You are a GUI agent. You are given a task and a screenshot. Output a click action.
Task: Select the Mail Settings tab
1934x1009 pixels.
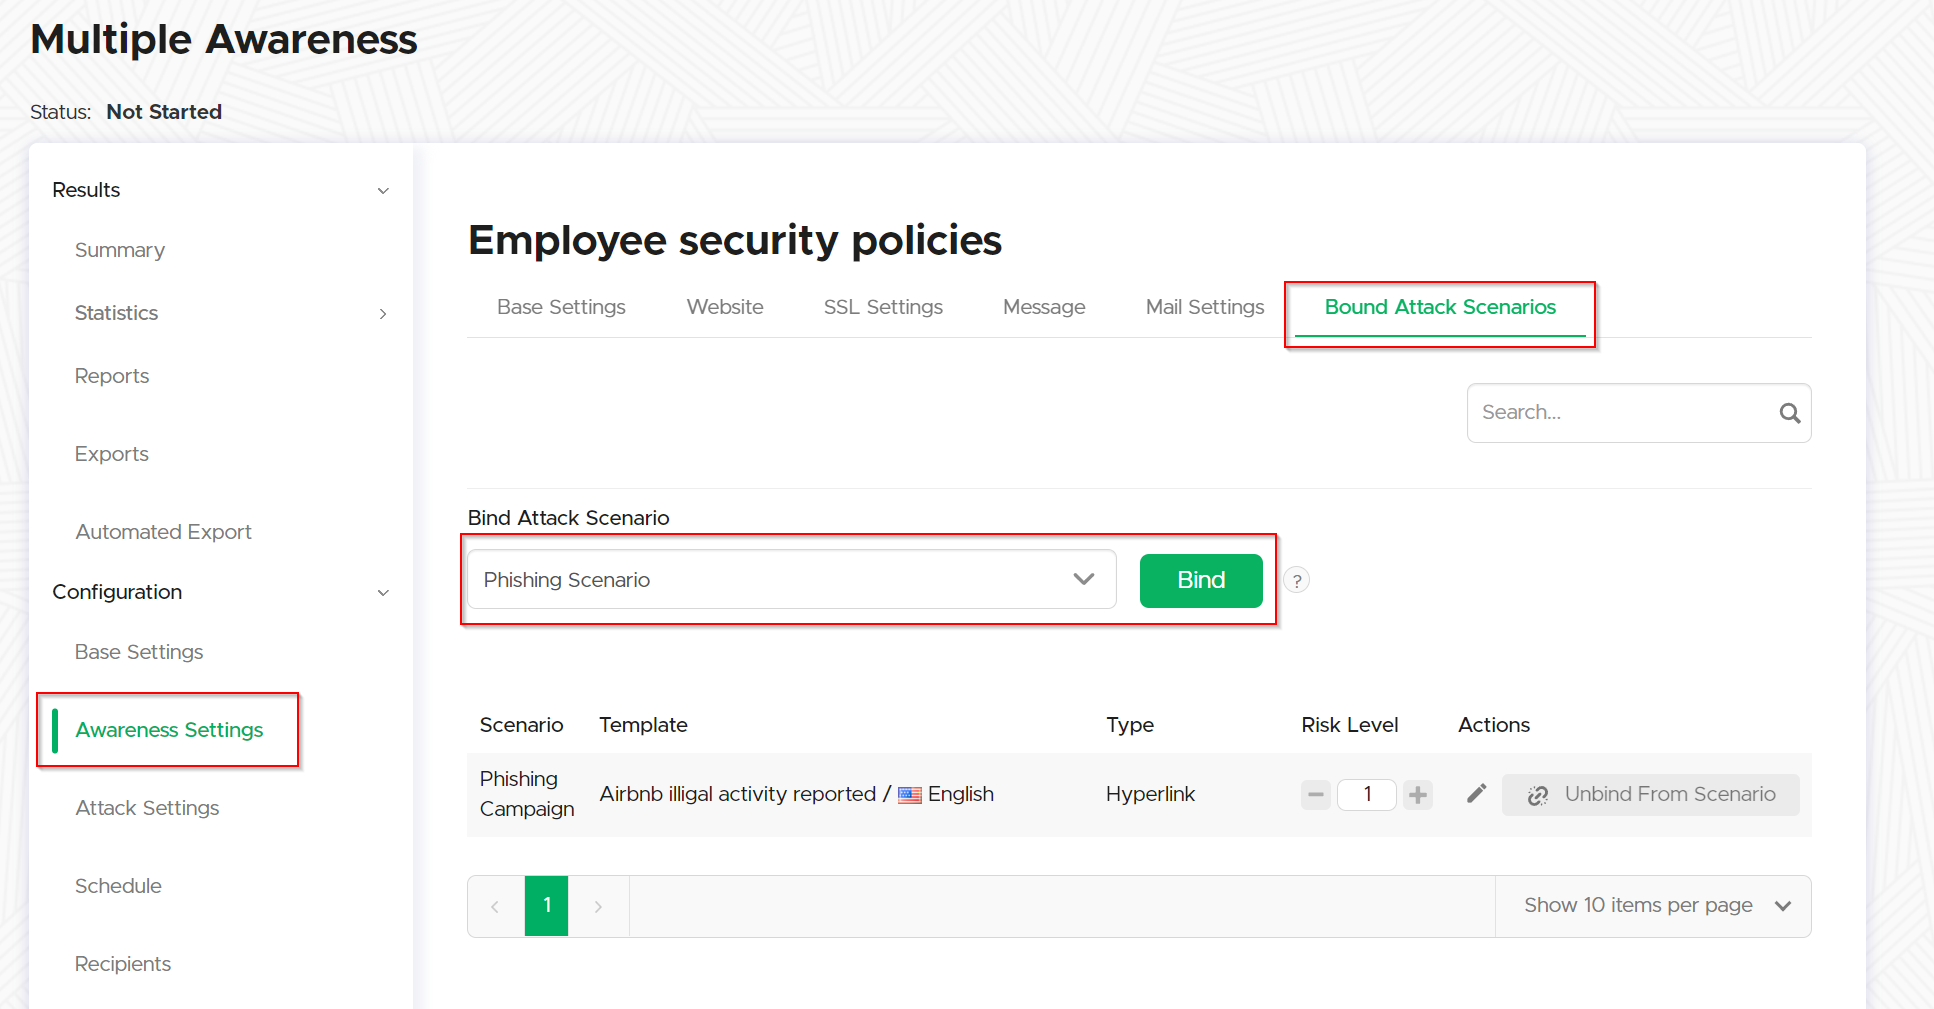tap(1205, 307)
